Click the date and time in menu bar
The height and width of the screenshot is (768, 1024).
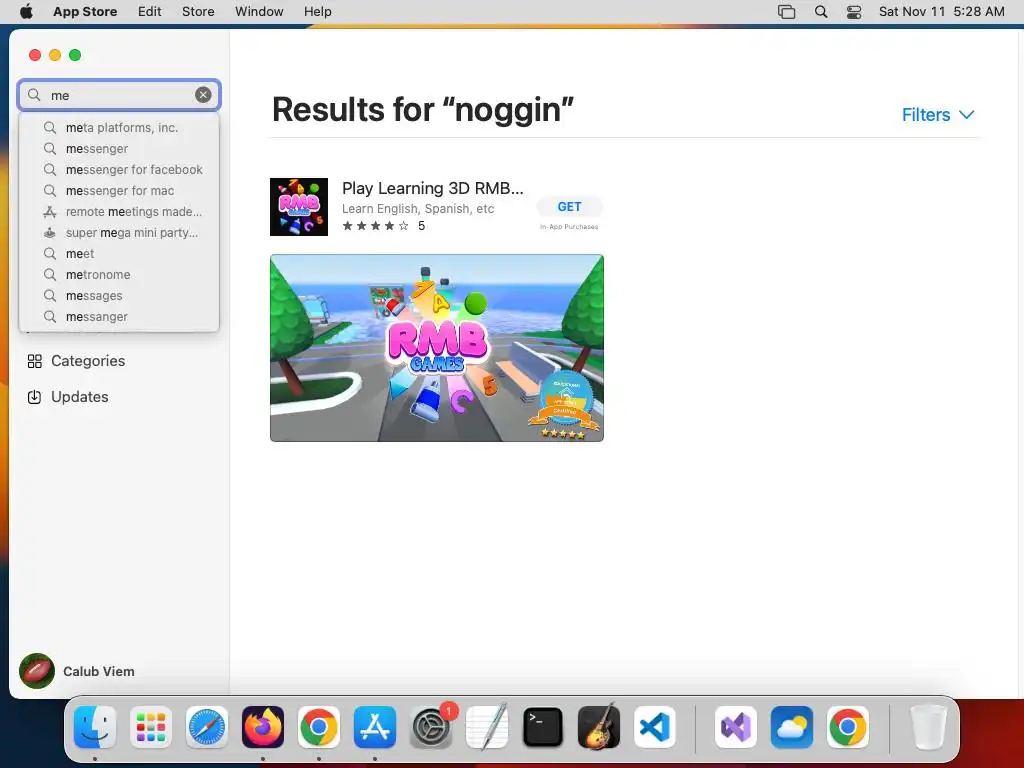[941, 12]
